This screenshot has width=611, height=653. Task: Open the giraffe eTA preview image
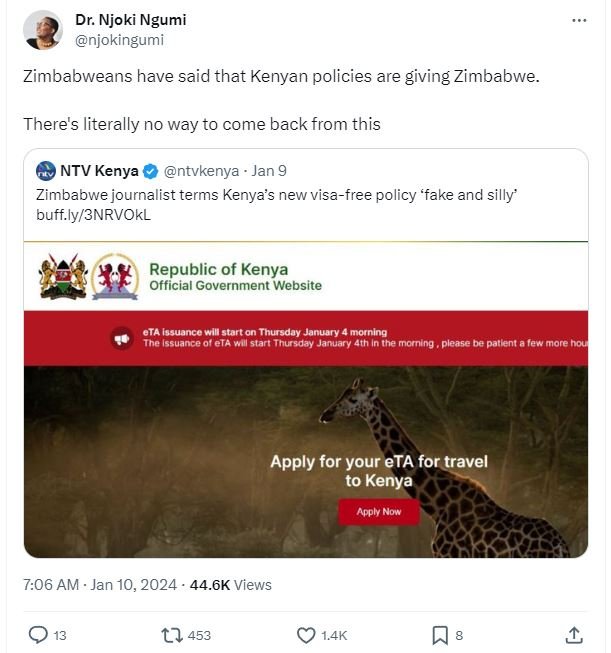305,460
